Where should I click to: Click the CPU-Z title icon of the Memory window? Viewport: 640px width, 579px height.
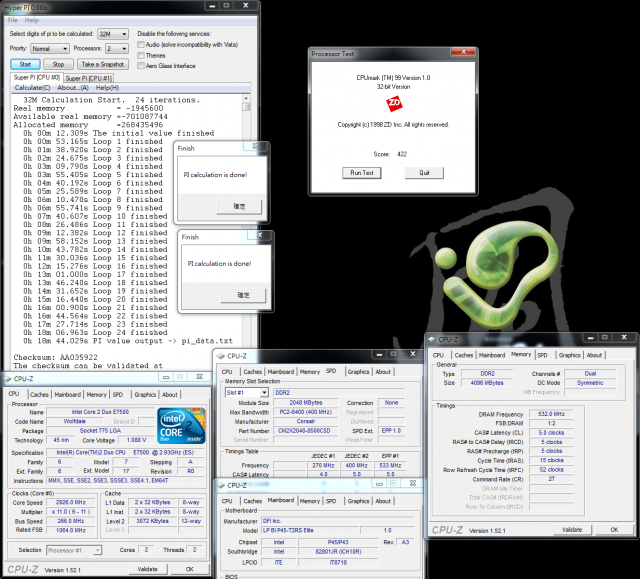432,339
